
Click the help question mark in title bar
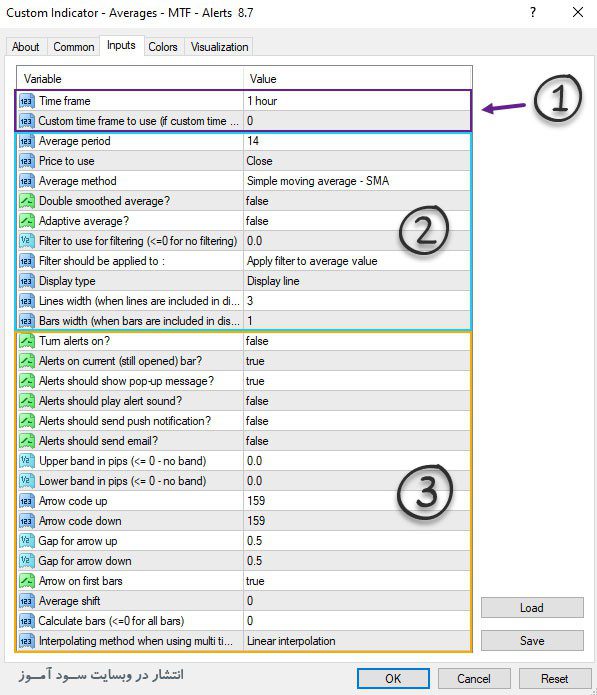(x=533, y=12)
